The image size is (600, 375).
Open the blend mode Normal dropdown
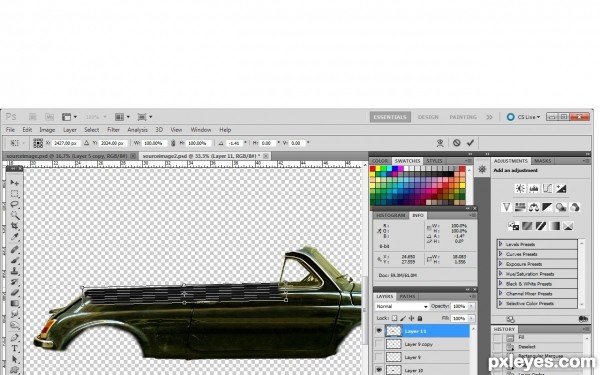click(x=402, y=306)
